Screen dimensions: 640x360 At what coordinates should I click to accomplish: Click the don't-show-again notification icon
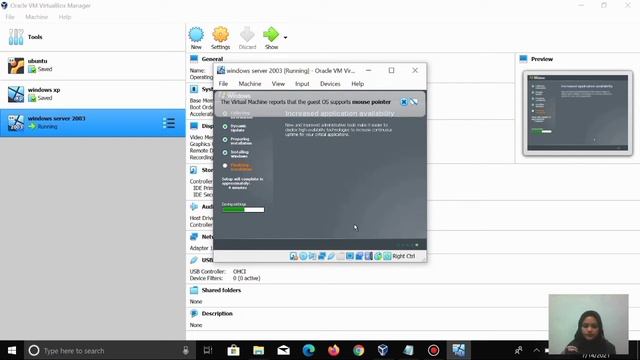[x=414, y=102]
